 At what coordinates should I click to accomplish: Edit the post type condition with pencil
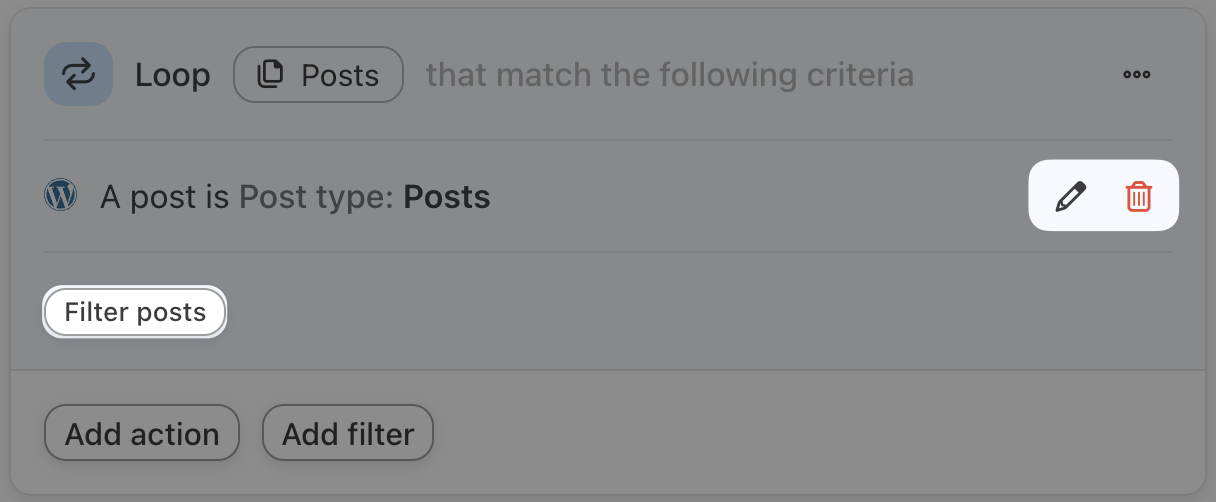coord(1070,197)
